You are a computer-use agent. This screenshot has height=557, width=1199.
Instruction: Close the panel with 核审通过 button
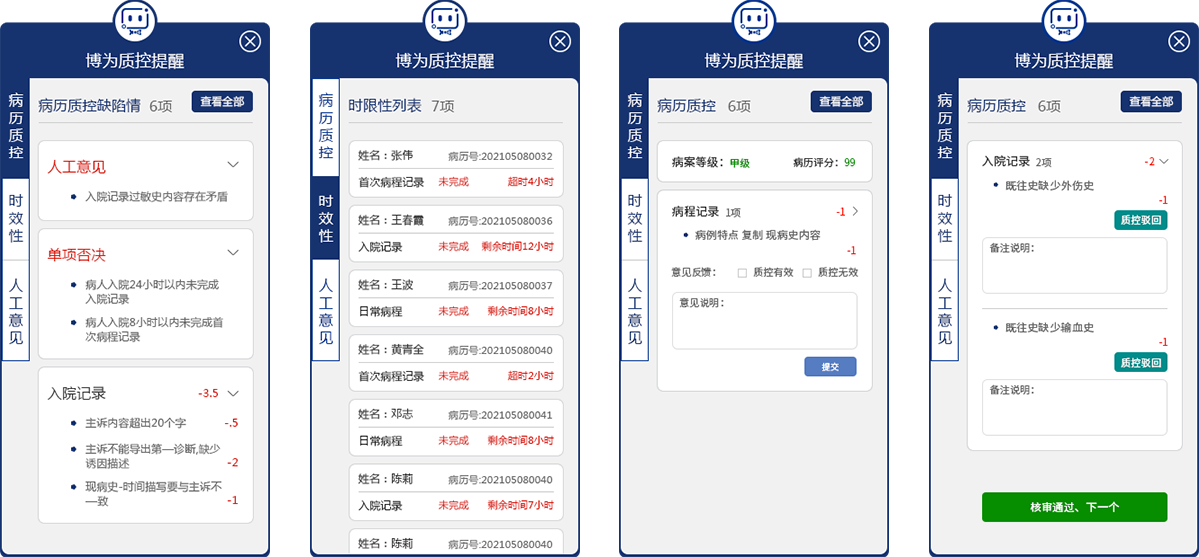coord(1180,41)
